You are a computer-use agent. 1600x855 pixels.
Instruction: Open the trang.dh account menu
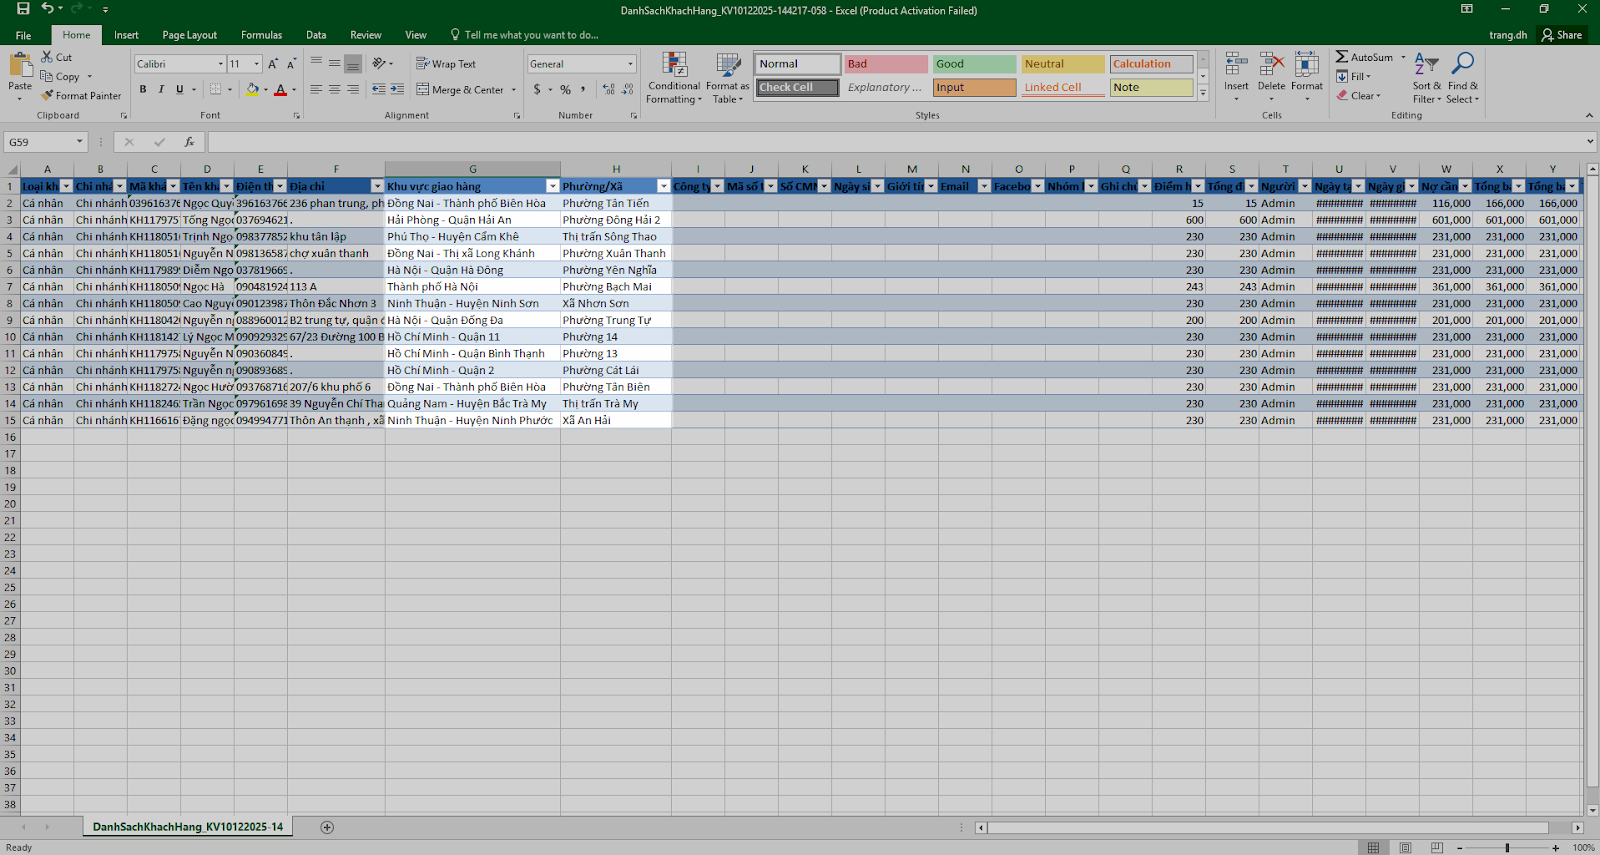point(1508,35)
